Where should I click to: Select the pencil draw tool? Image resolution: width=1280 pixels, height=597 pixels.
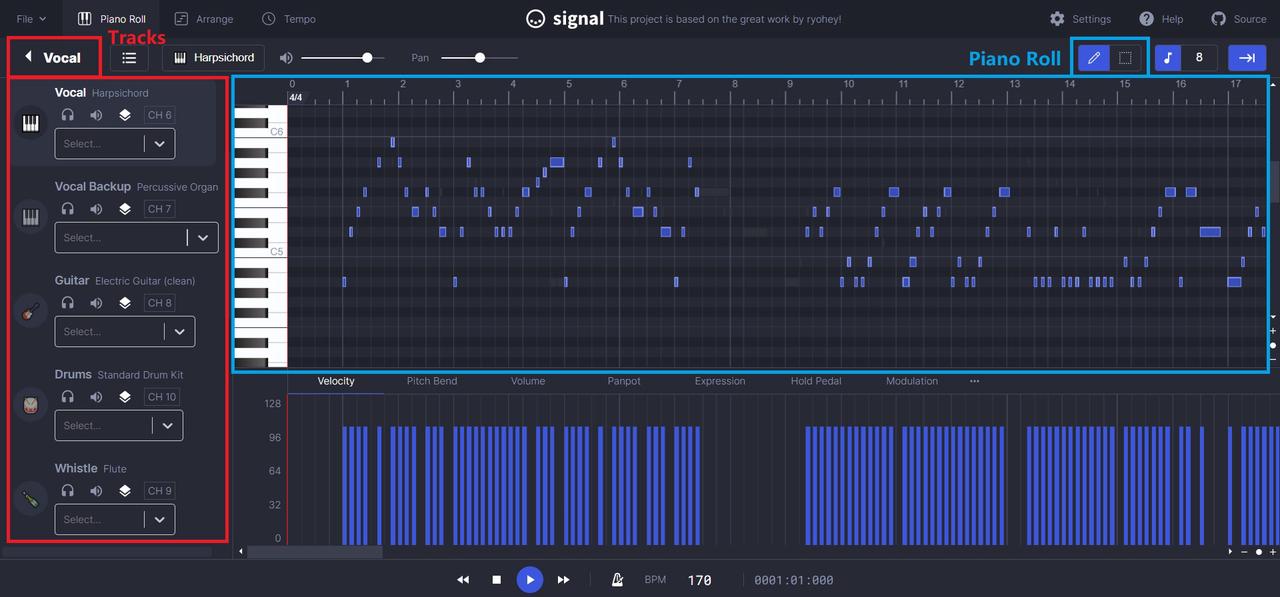(1094, 58)
